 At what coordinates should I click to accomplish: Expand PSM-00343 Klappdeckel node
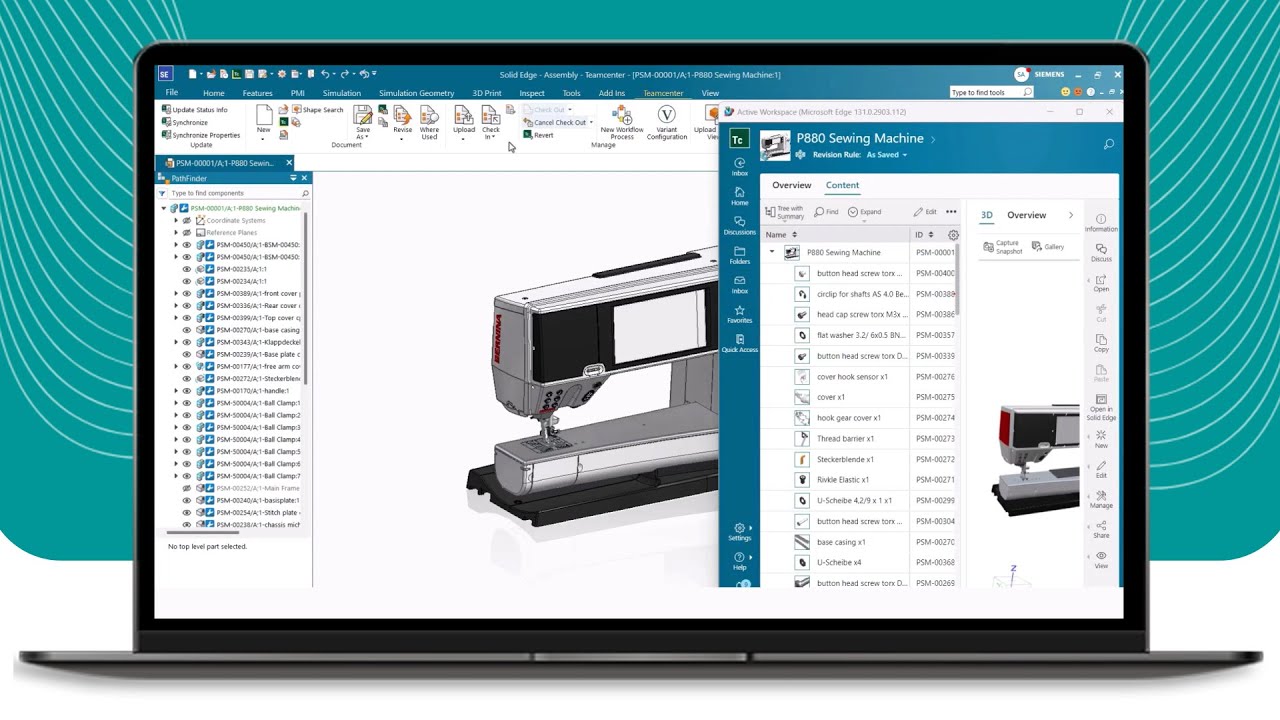176,342
